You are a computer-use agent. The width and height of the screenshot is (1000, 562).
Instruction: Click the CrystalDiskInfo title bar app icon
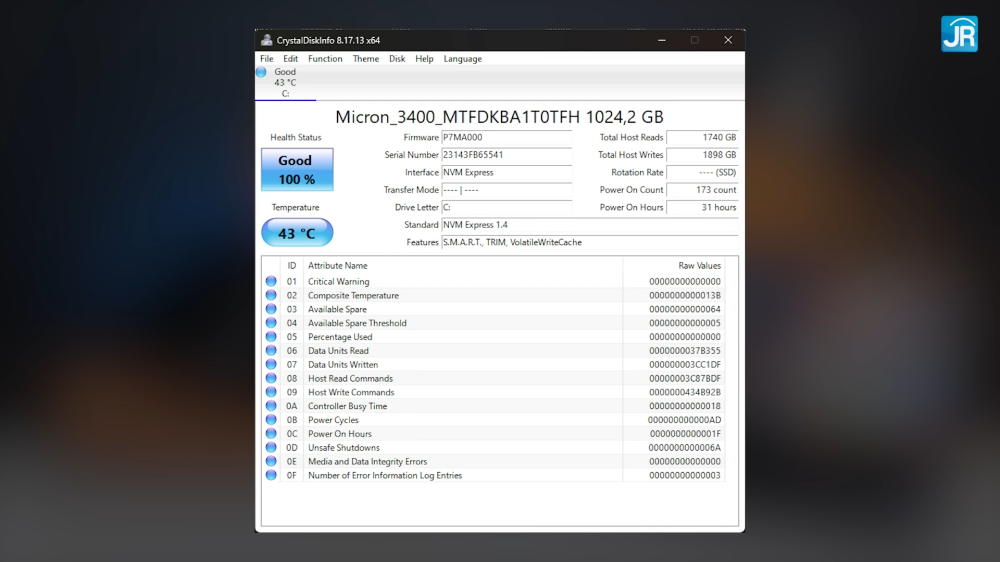(267, 40)
